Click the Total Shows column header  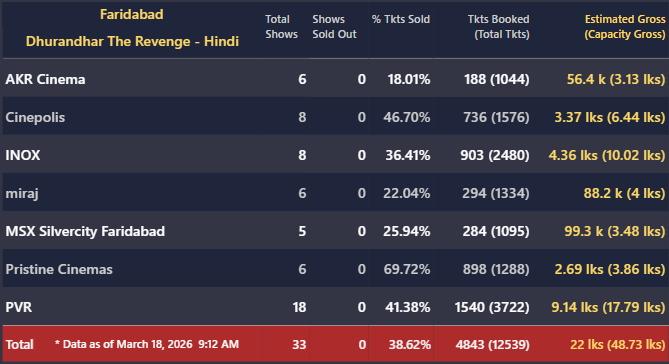281,26
